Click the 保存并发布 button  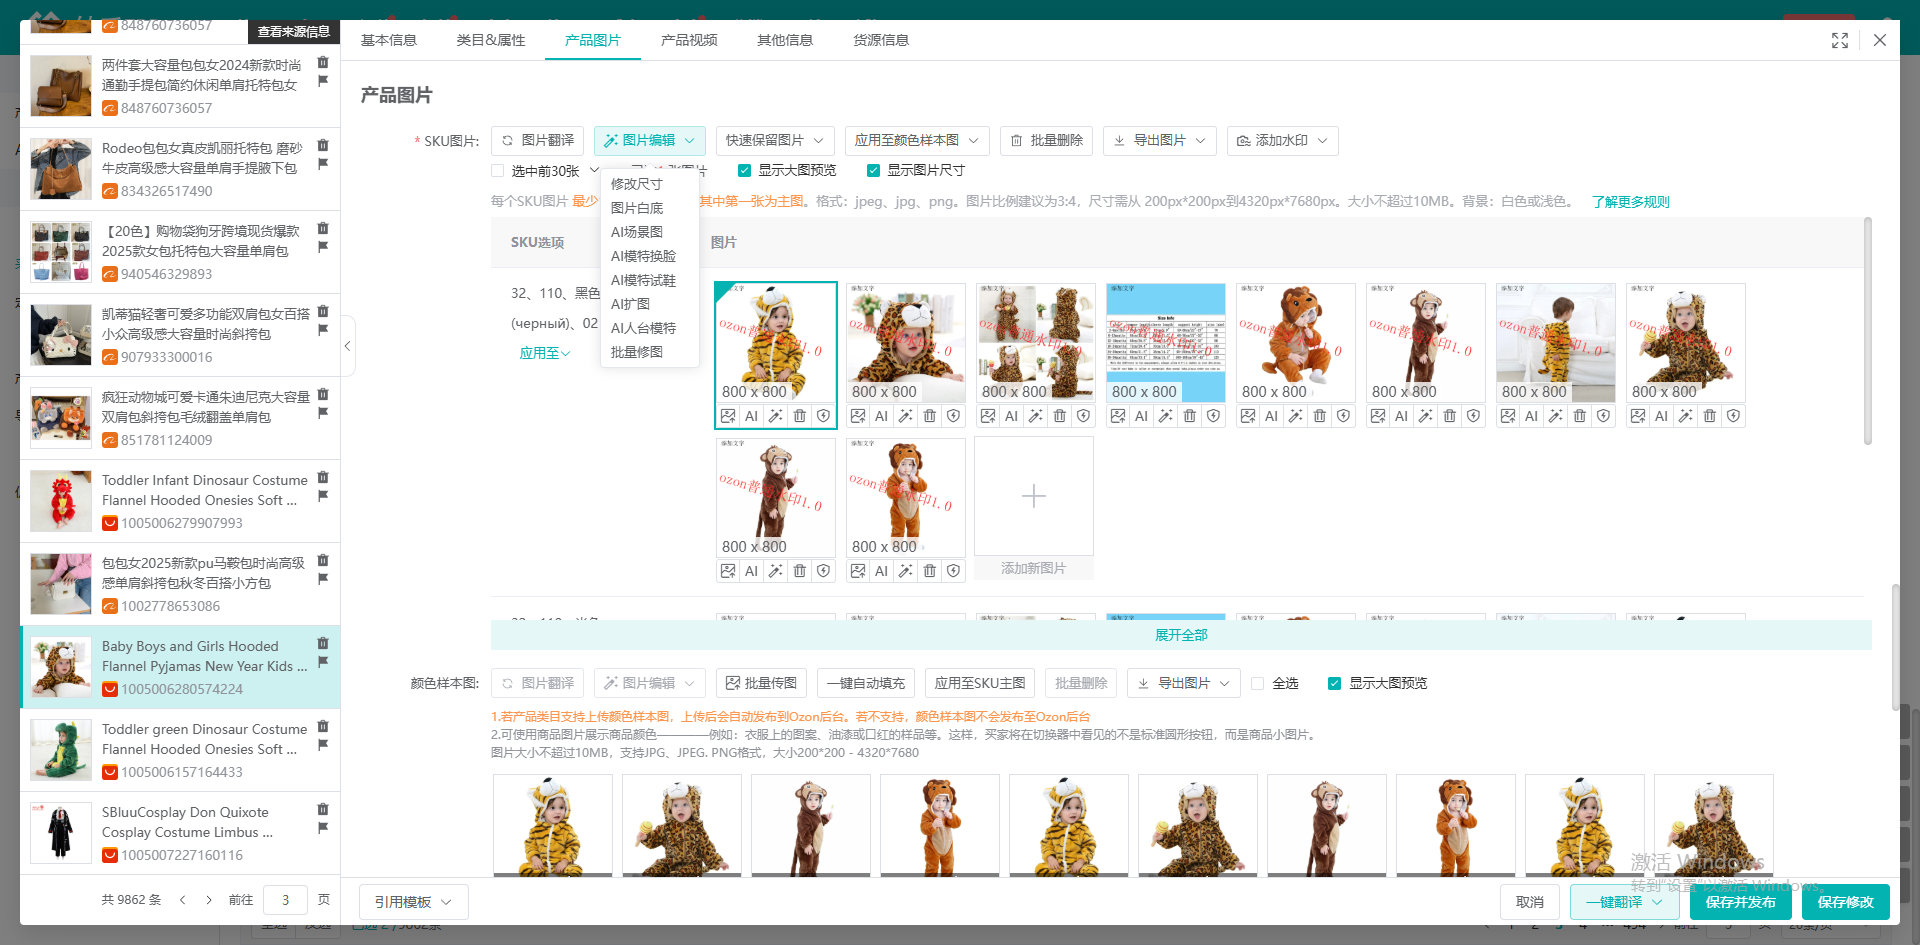click(1740, 902)
